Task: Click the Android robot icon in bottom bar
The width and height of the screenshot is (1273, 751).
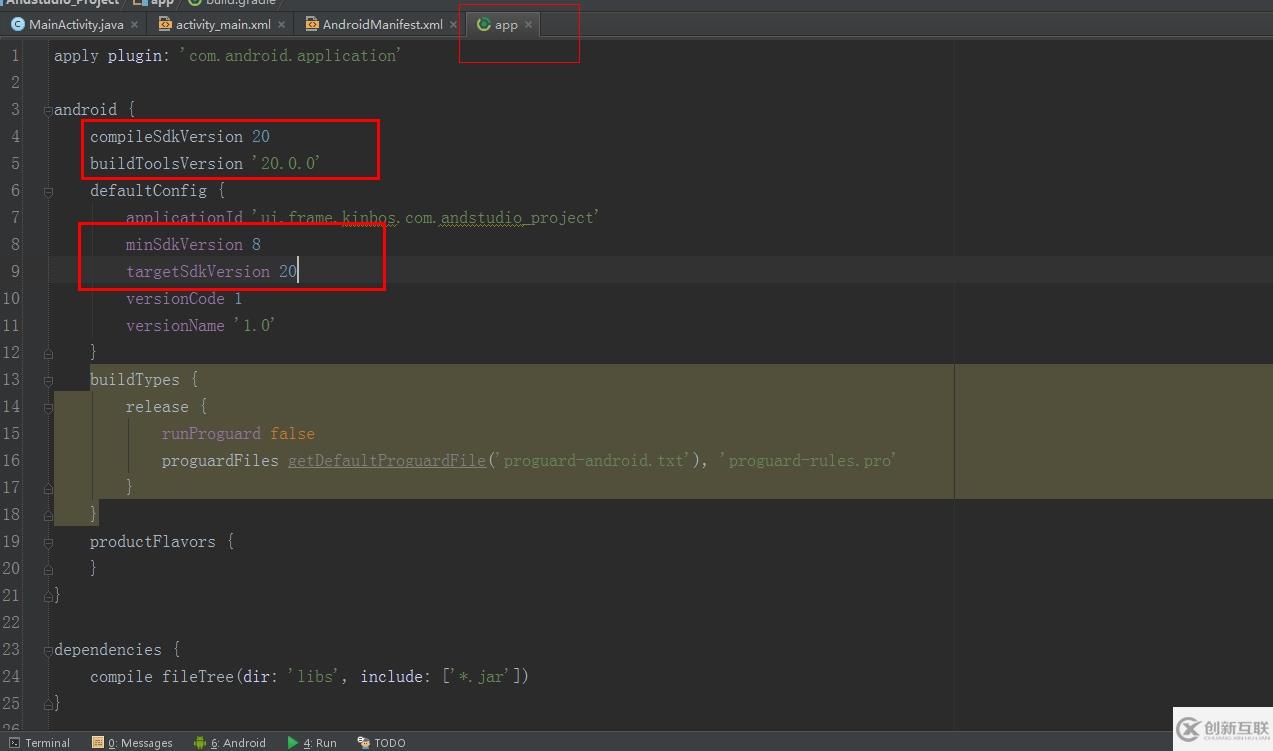Action: tap(200, 743)
